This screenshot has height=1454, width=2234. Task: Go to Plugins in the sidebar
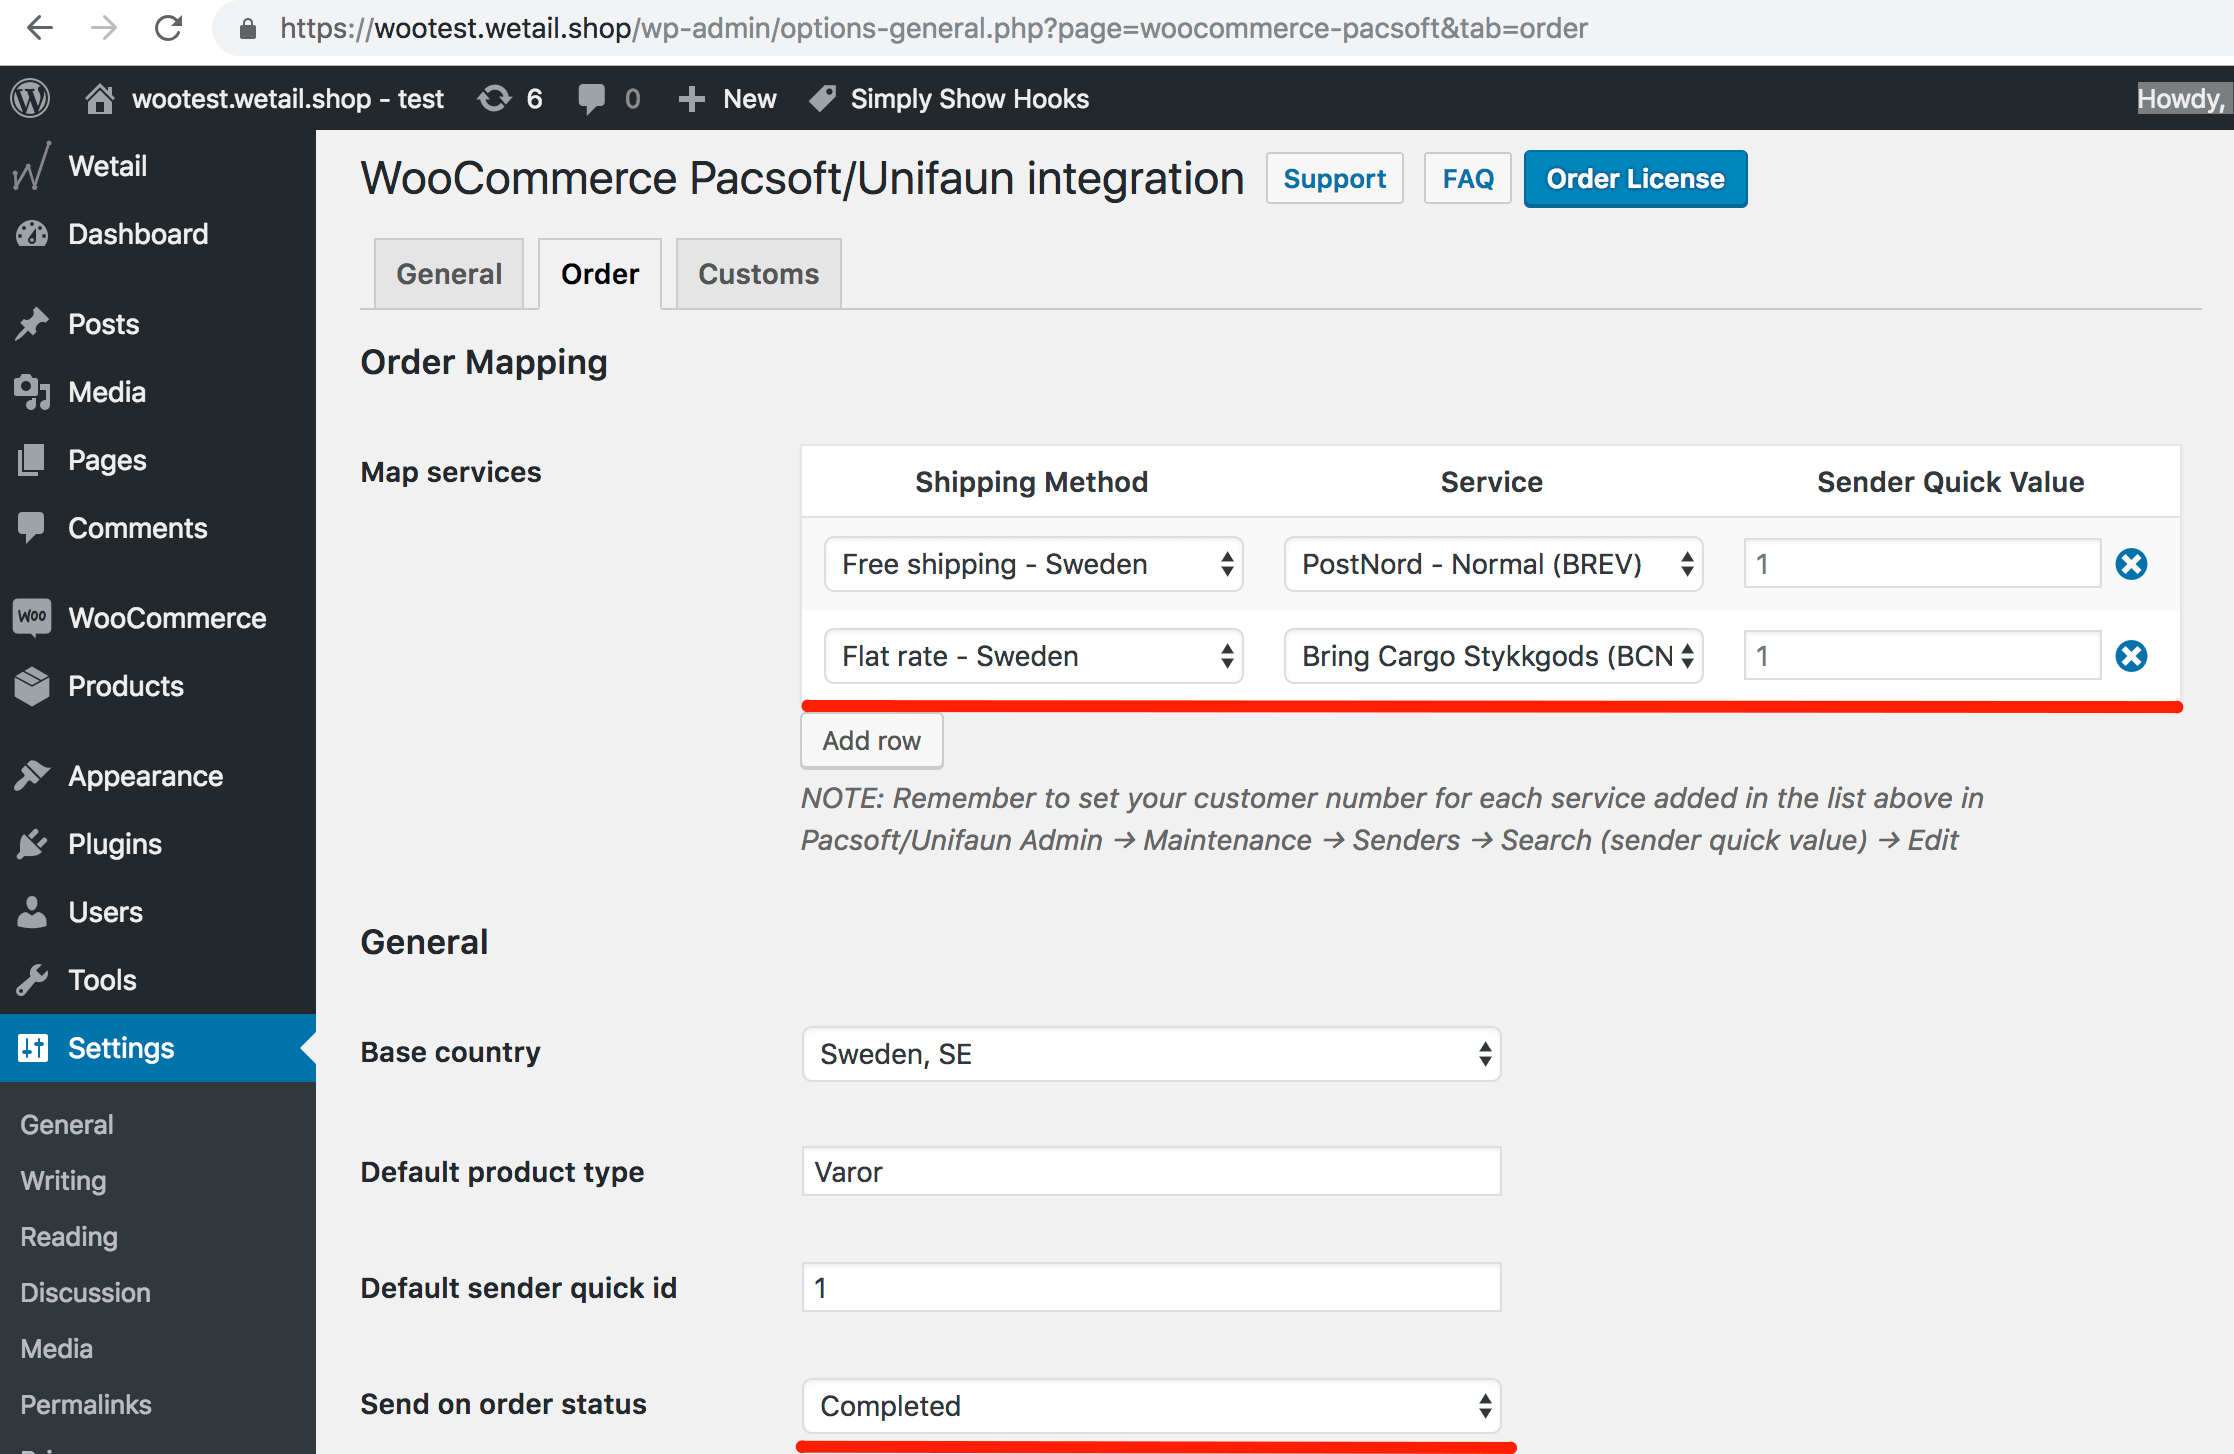tap(114, 844)
